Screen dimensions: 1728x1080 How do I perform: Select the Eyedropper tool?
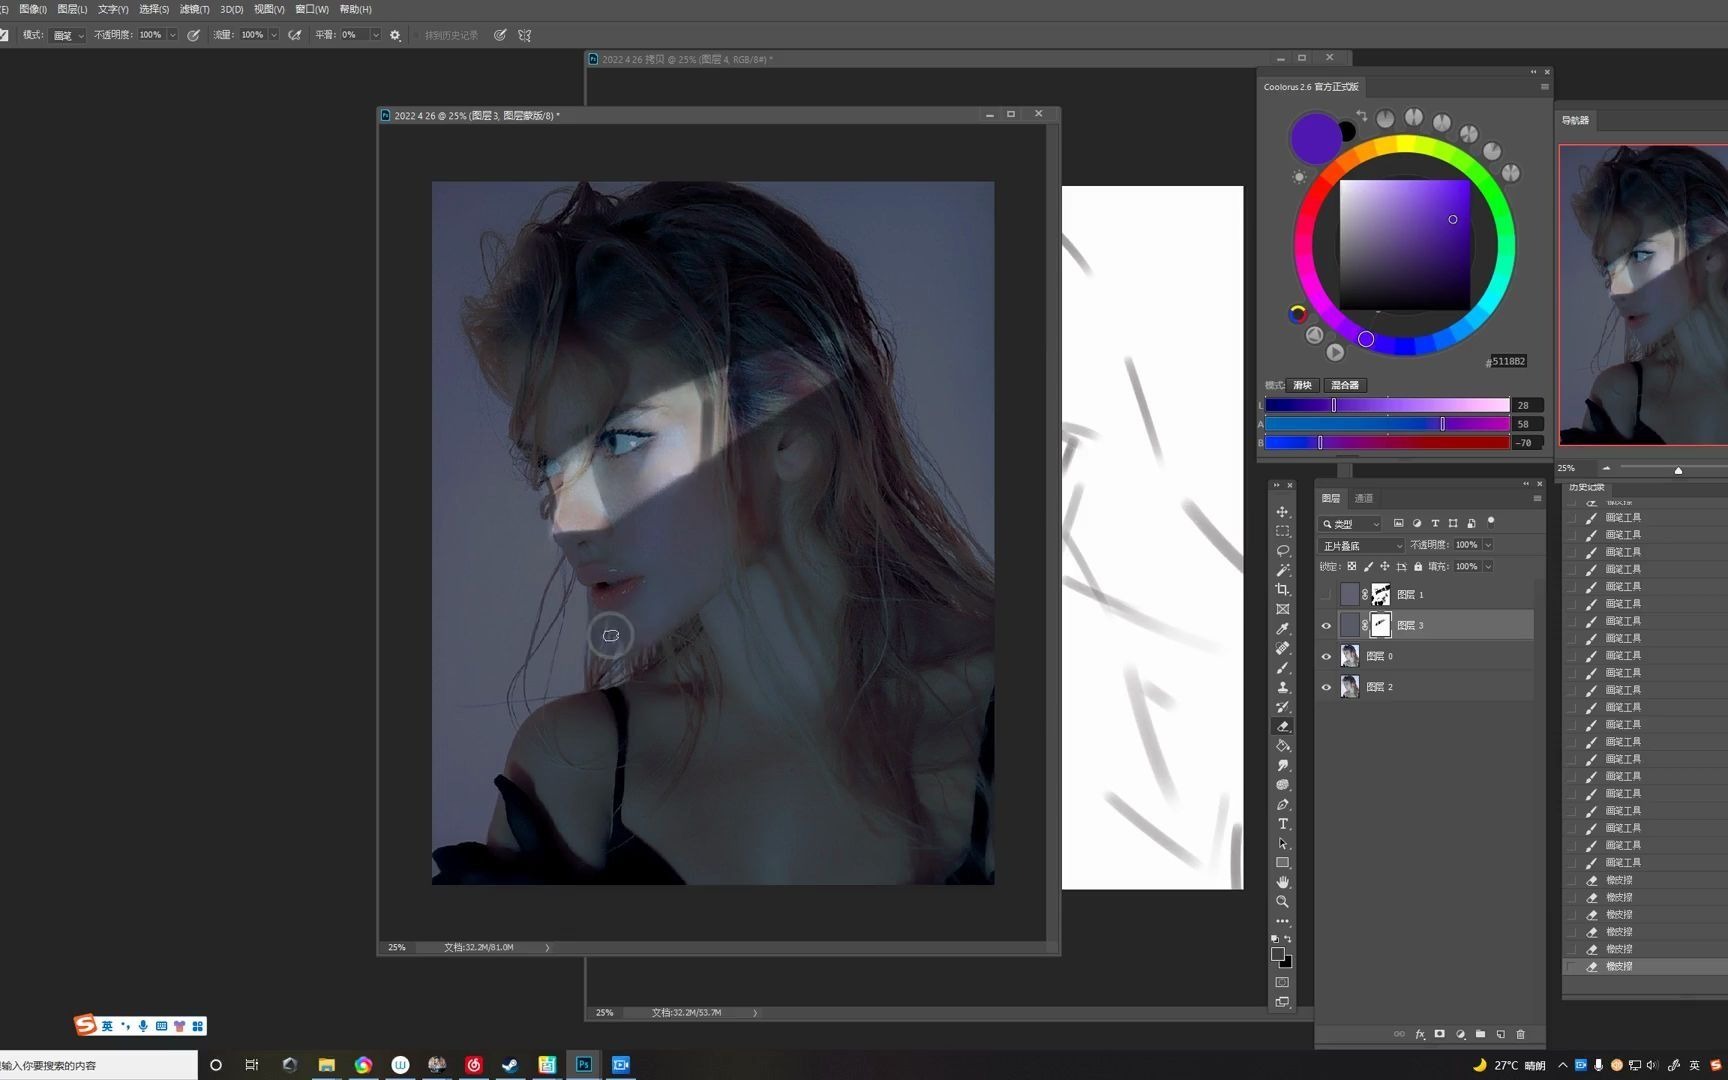(1282, 629)
